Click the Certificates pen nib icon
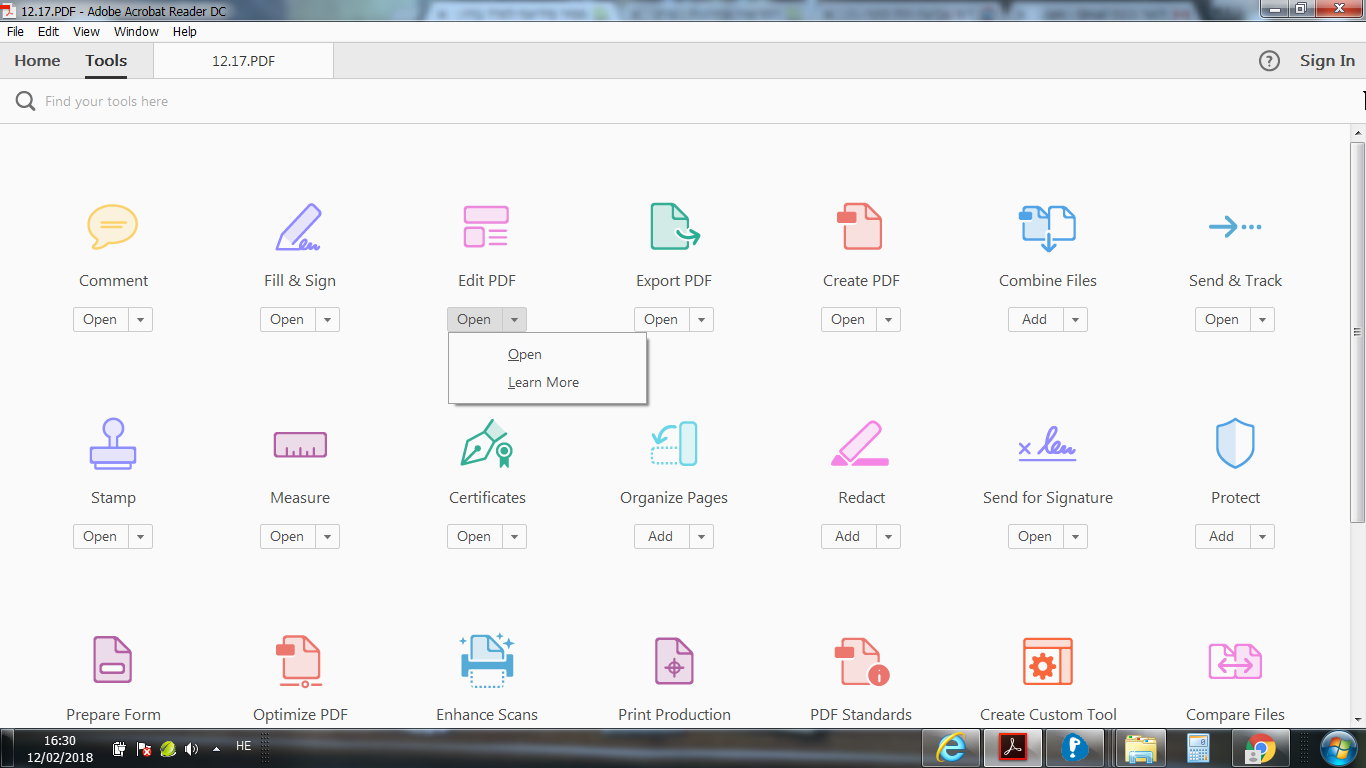The image size is (1366, 768). point(487,444)
